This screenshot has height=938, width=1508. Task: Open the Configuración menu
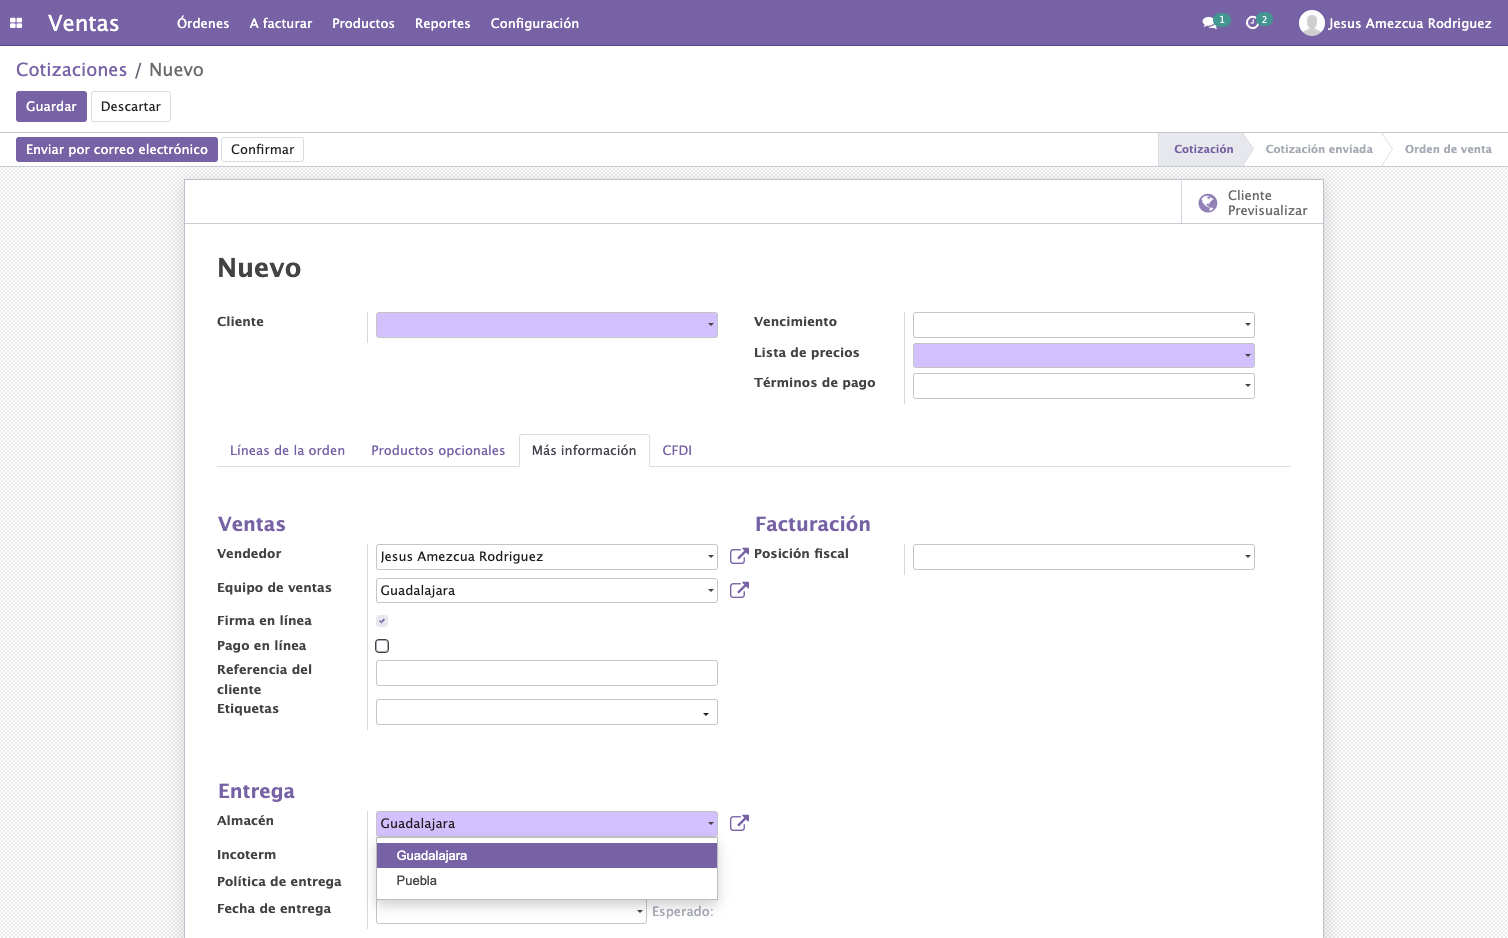pos(535,23)
